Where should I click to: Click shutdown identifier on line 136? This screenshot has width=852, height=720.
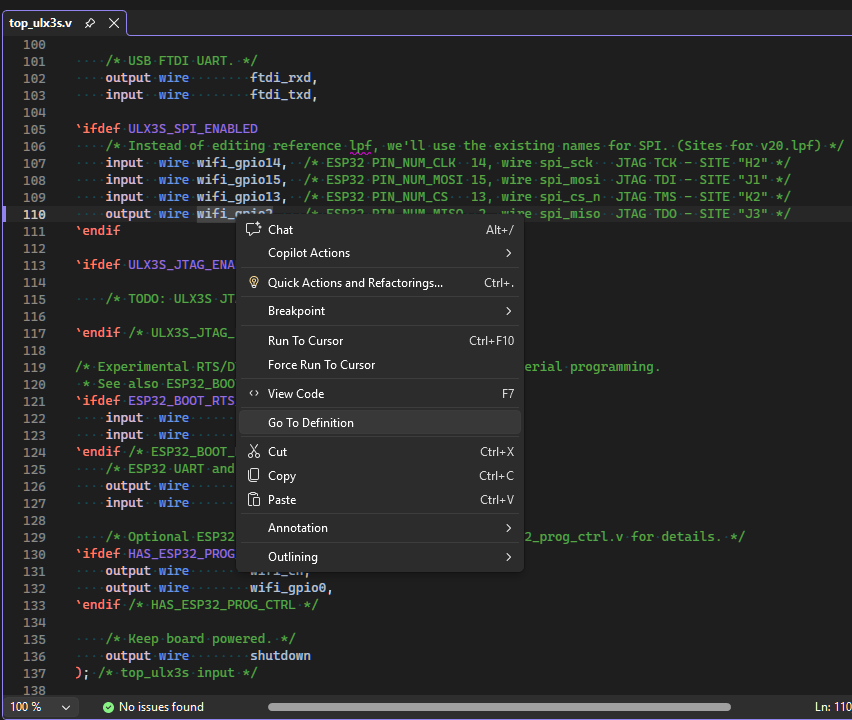click(280, 655)
